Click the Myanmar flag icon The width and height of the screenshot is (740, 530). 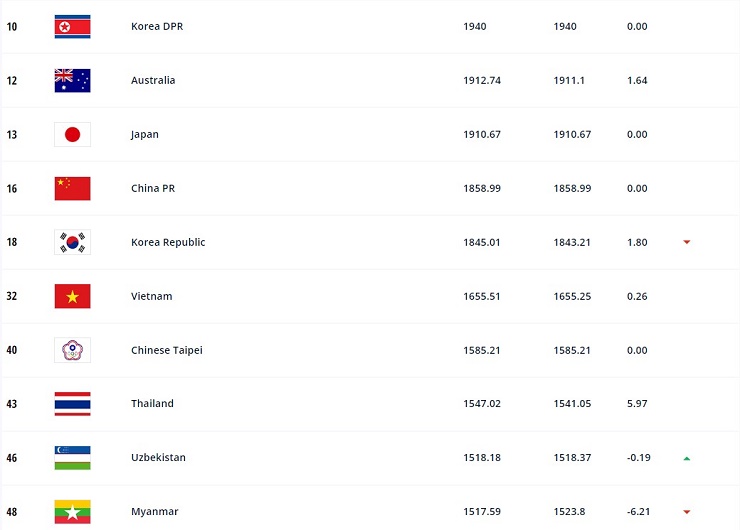[72, 511]
